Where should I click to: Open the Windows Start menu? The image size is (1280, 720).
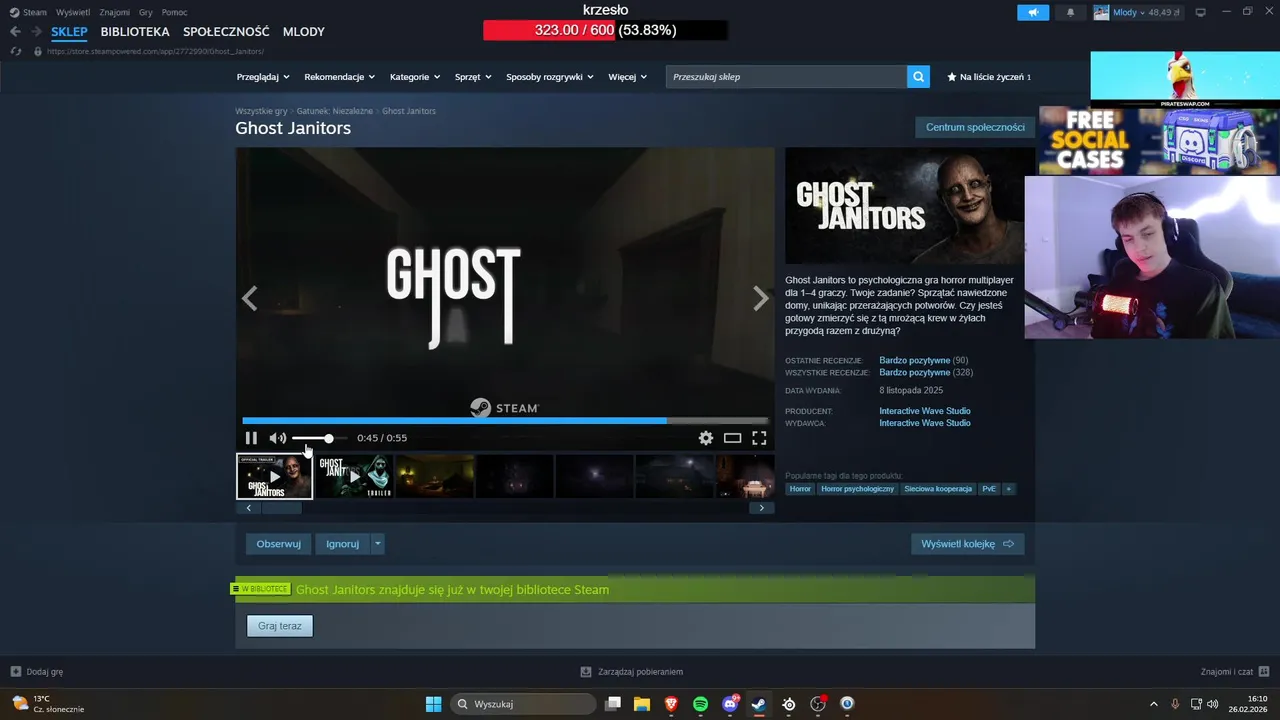pos(433,704)
